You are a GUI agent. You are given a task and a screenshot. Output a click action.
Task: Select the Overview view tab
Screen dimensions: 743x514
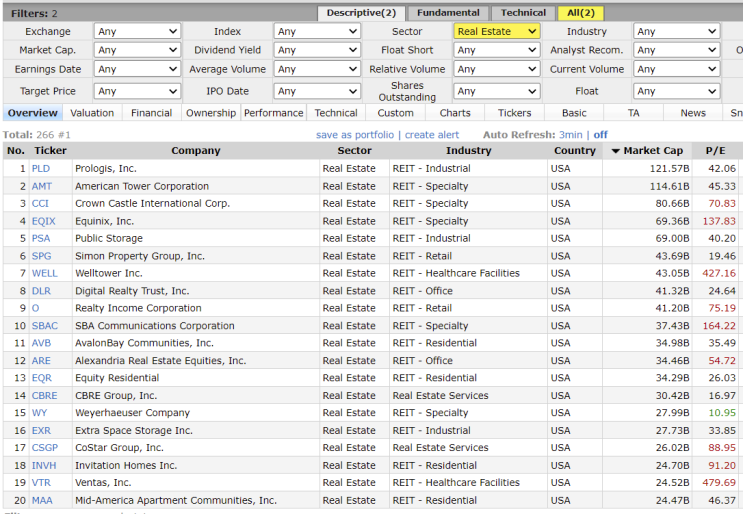click(x=33, y=113)
